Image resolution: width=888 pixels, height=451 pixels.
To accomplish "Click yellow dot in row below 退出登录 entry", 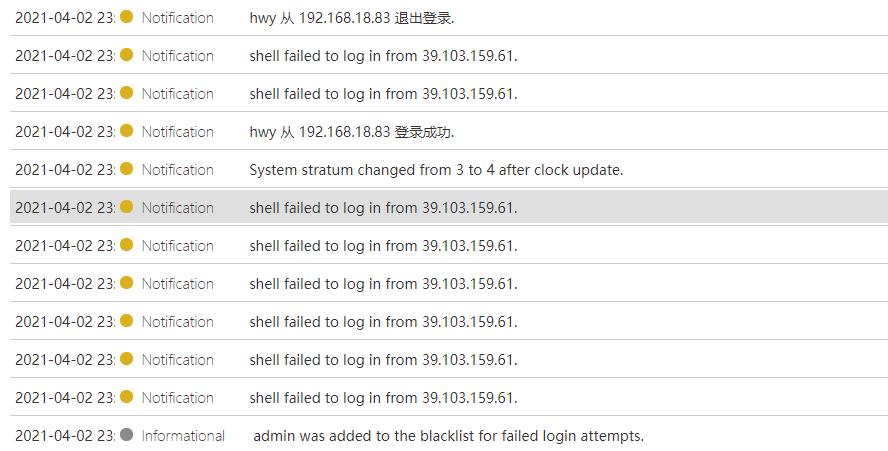I will tap(126, 55).
